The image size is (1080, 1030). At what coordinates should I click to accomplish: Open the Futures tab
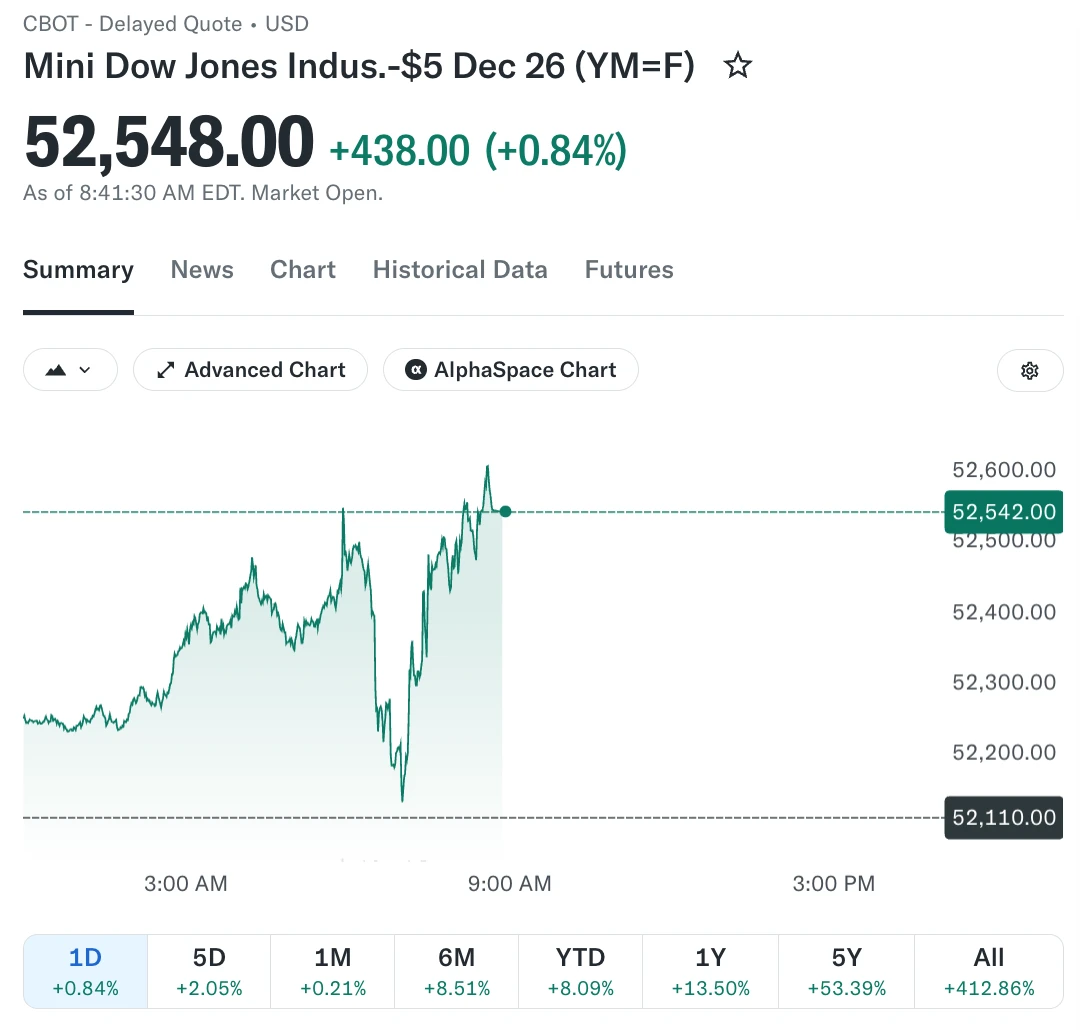click(x=629, y=269)
